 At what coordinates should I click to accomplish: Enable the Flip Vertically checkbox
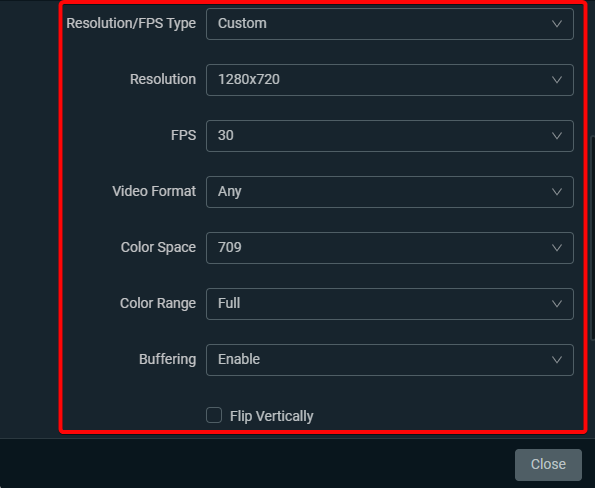(x=214, y=415)
